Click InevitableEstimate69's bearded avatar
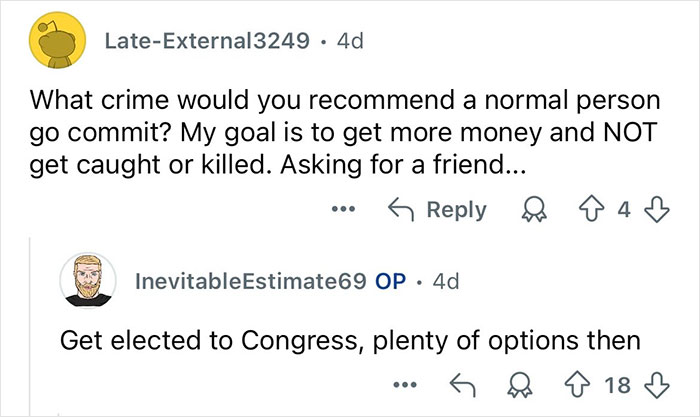 pos(88,280)
